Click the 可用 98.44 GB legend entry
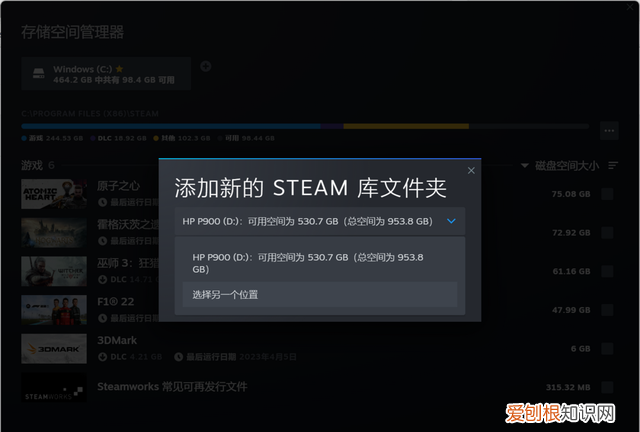This screenshot has height=432, width=640. [246, 138]
